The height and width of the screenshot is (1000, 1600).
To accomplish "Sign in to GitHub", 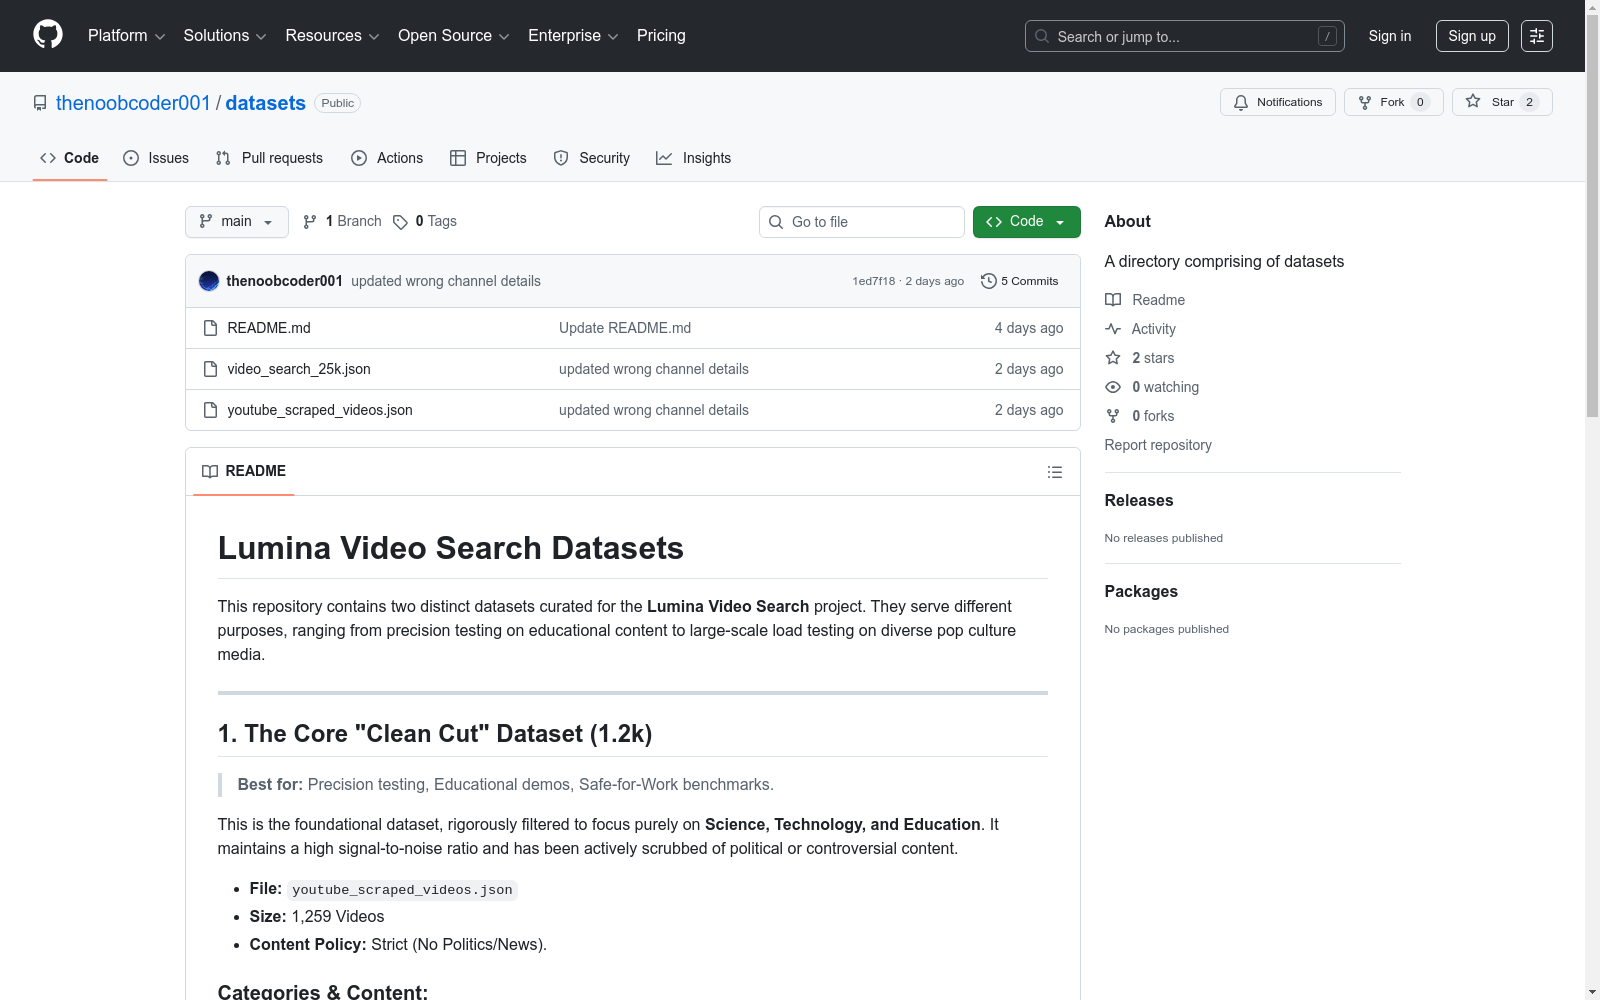I will 1390,36.
